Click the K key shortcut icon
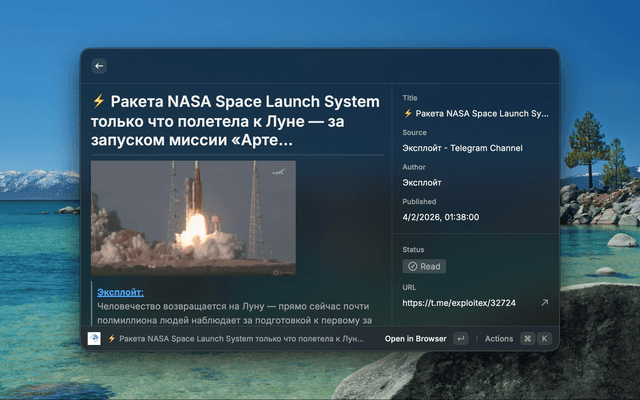Screen dimensions: 640x400 544,339
